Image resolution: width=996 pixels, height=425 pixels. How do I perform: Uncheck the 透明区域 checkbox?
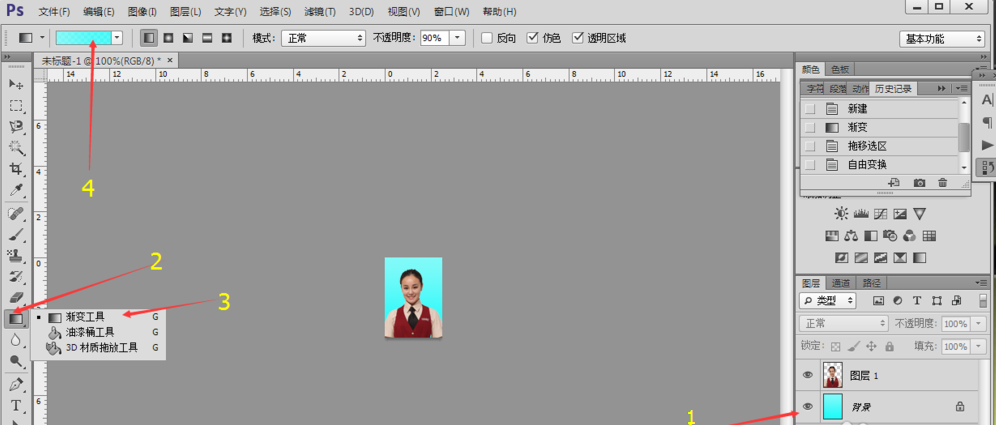click(x=578, y=38)
